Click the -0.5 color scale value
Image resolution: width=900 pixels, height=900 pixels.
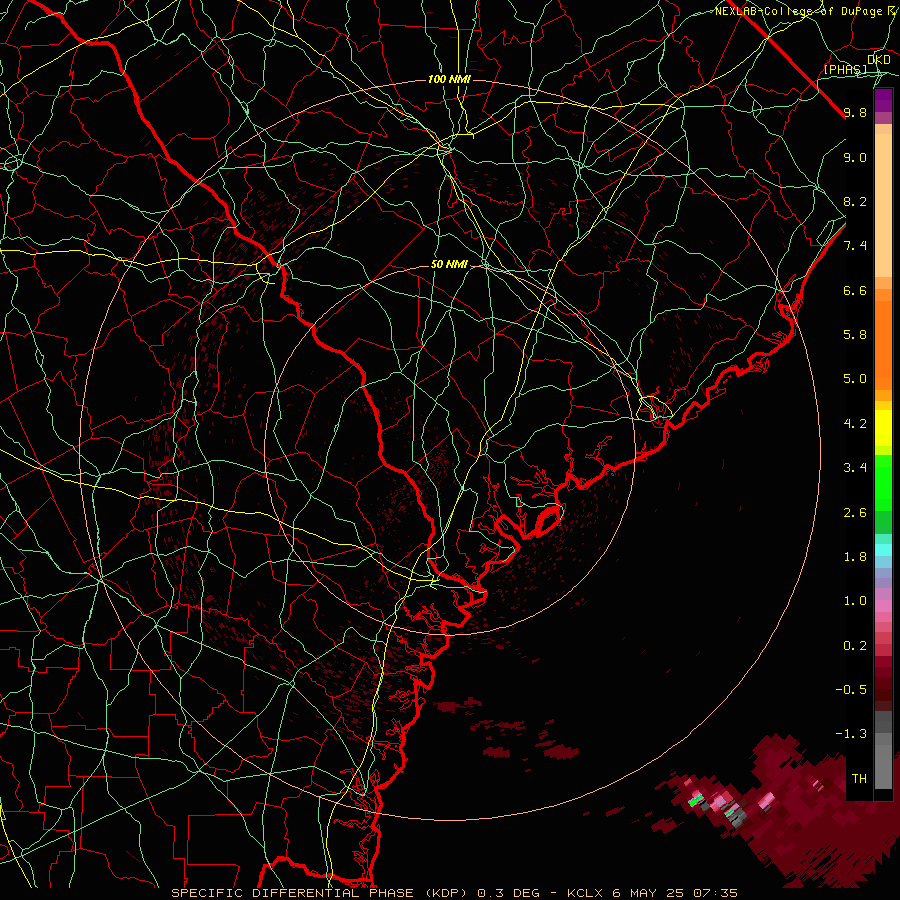coord(851,690)
